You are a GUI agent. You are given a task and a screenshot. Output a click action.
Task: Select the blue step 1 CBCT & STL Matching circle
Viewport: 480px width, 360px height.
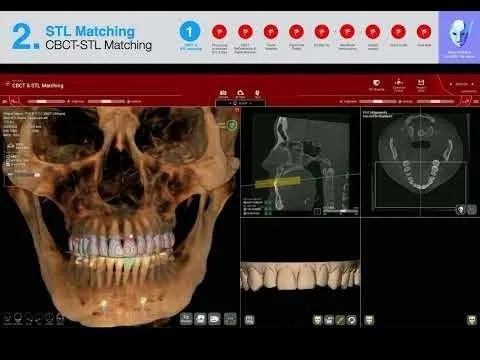click(190, 32)
